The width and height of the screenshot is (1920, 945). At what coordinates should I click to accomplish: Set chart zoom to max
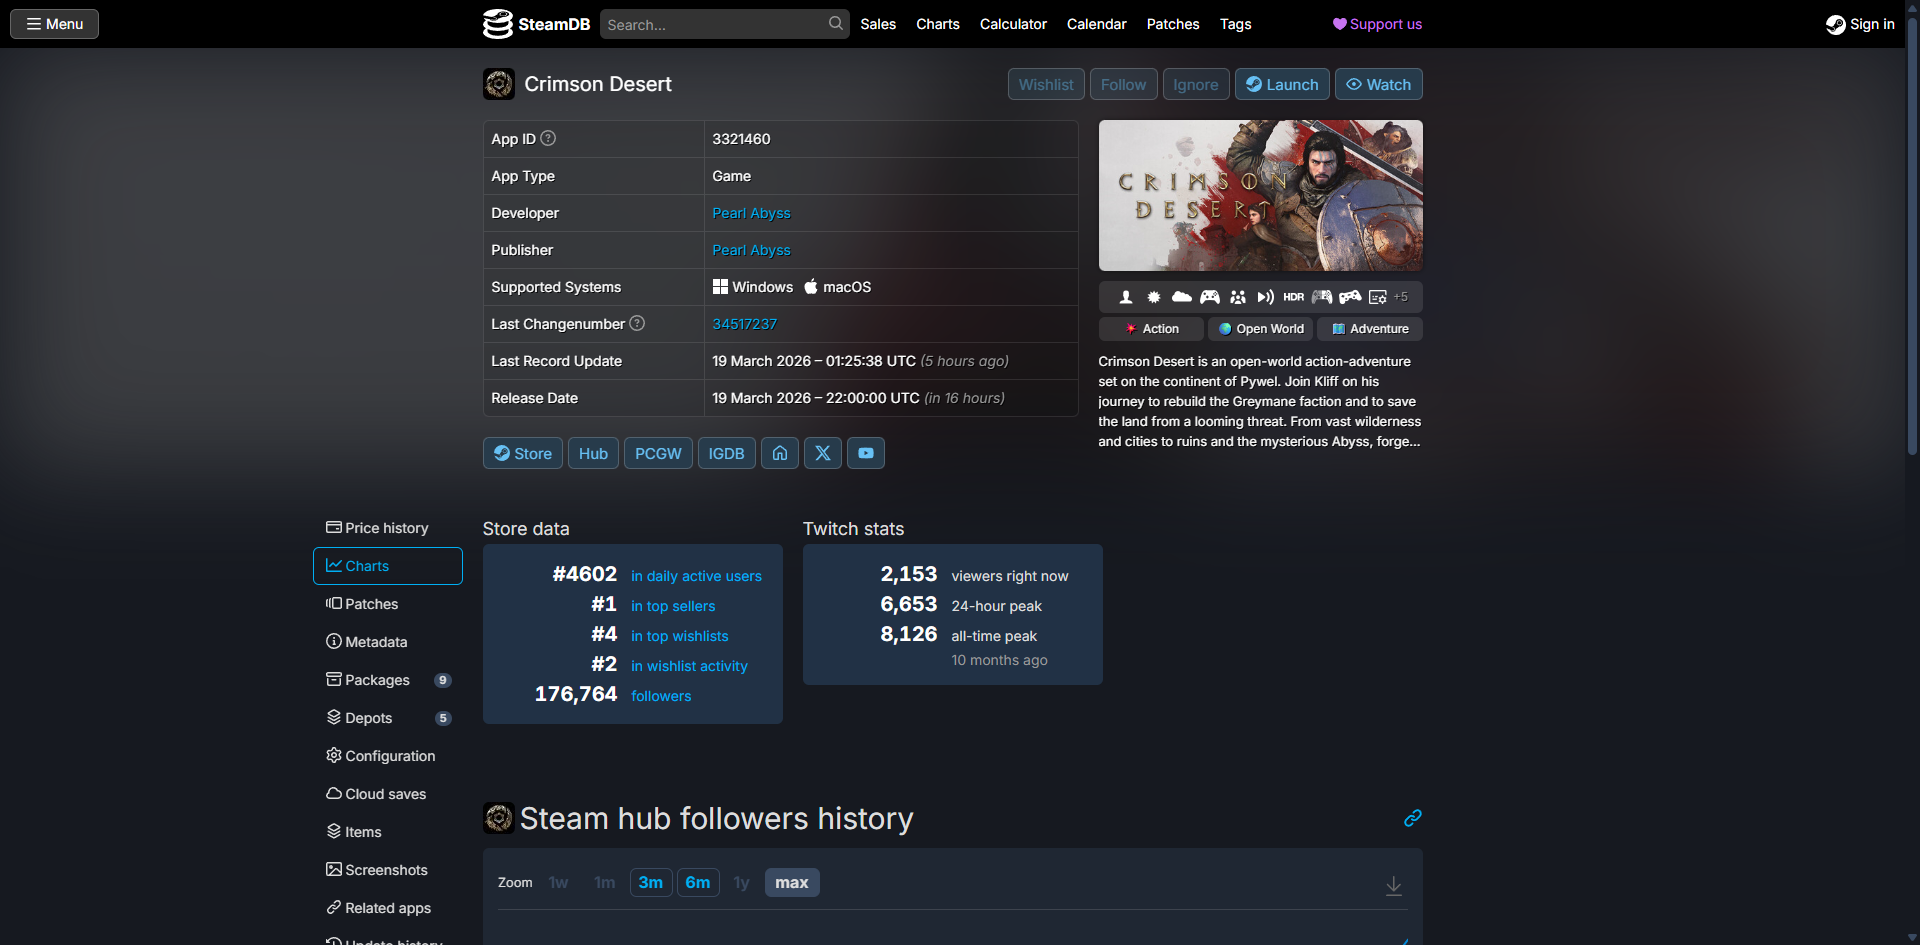point(792,882)
